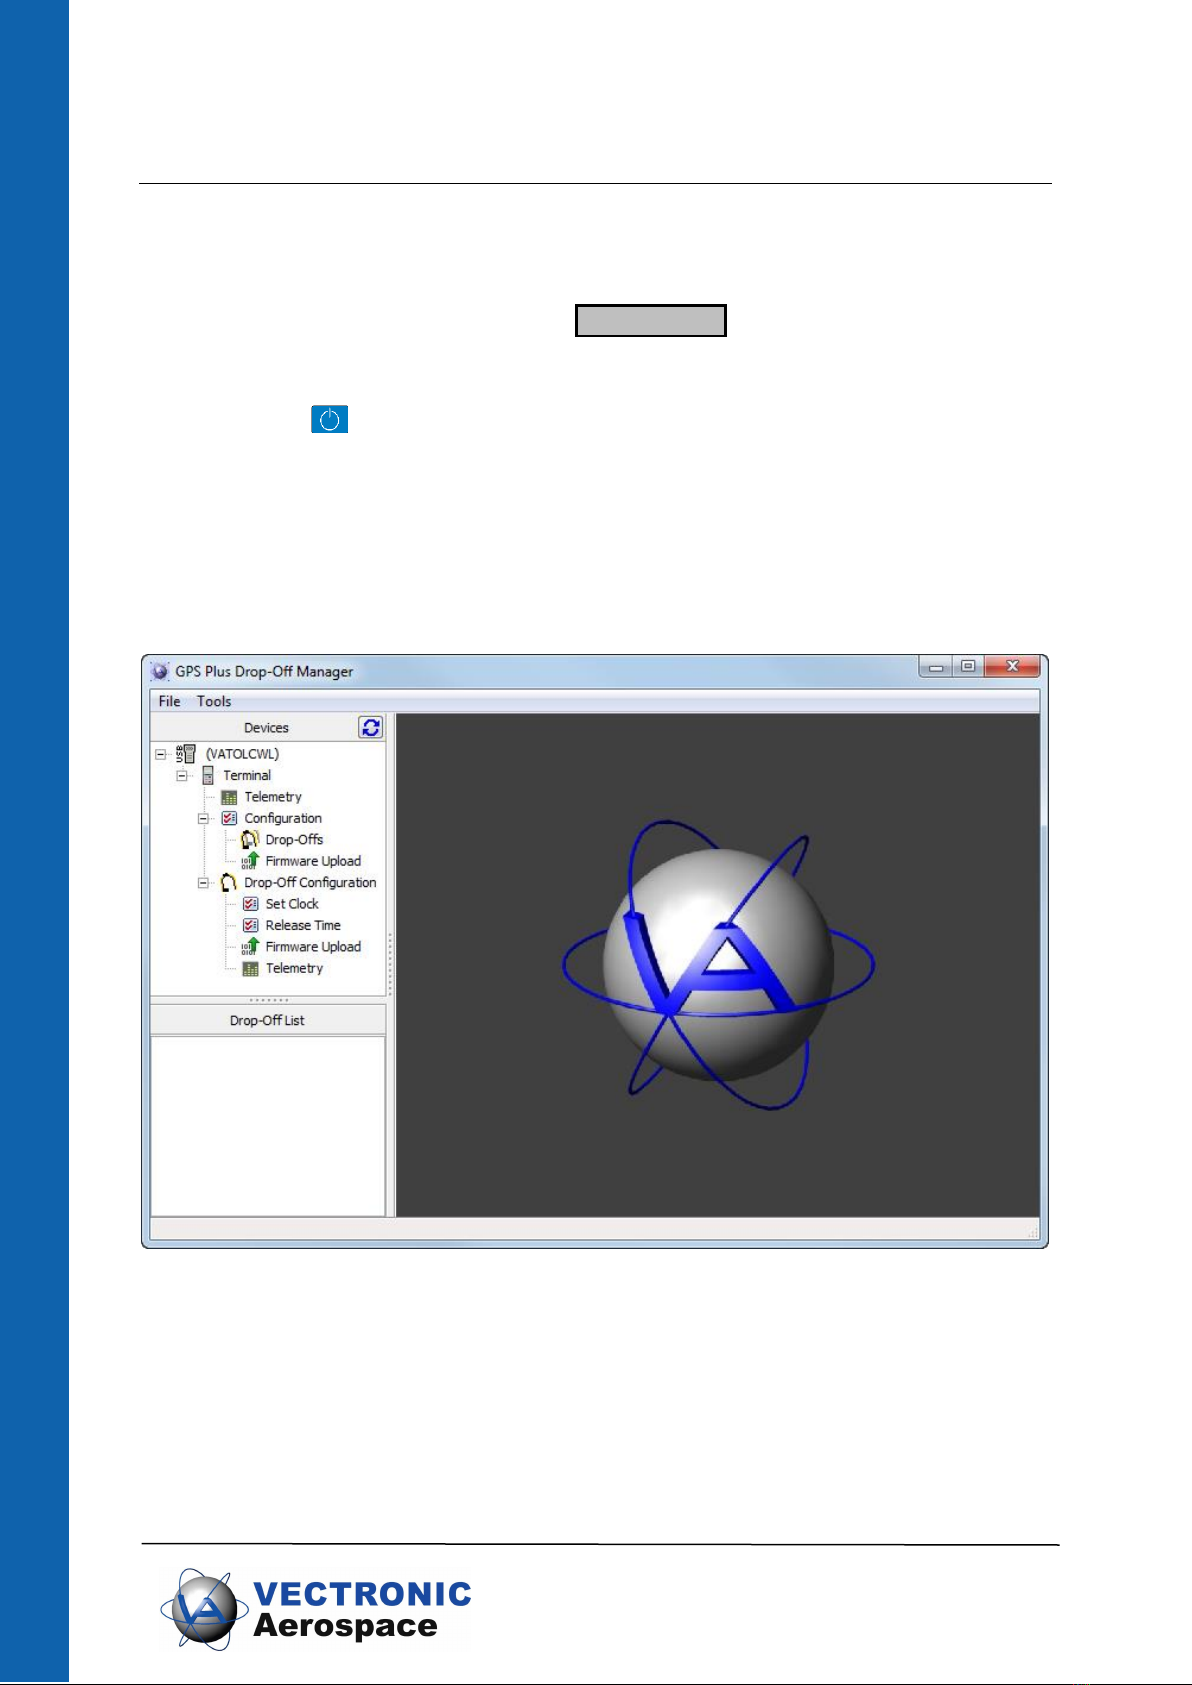Open the Tools menu
1192x1685 pixels.
tap(214, 701)
